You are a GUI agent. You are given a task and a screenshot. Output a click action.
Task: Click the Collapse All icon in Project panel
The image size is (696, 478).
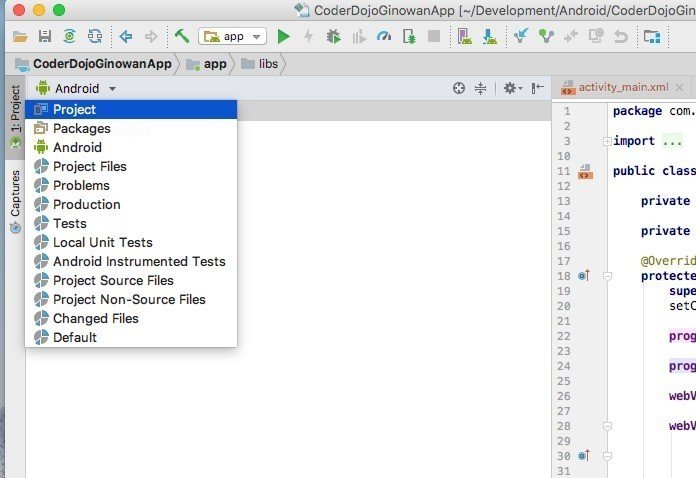click(x=480, y=88)
